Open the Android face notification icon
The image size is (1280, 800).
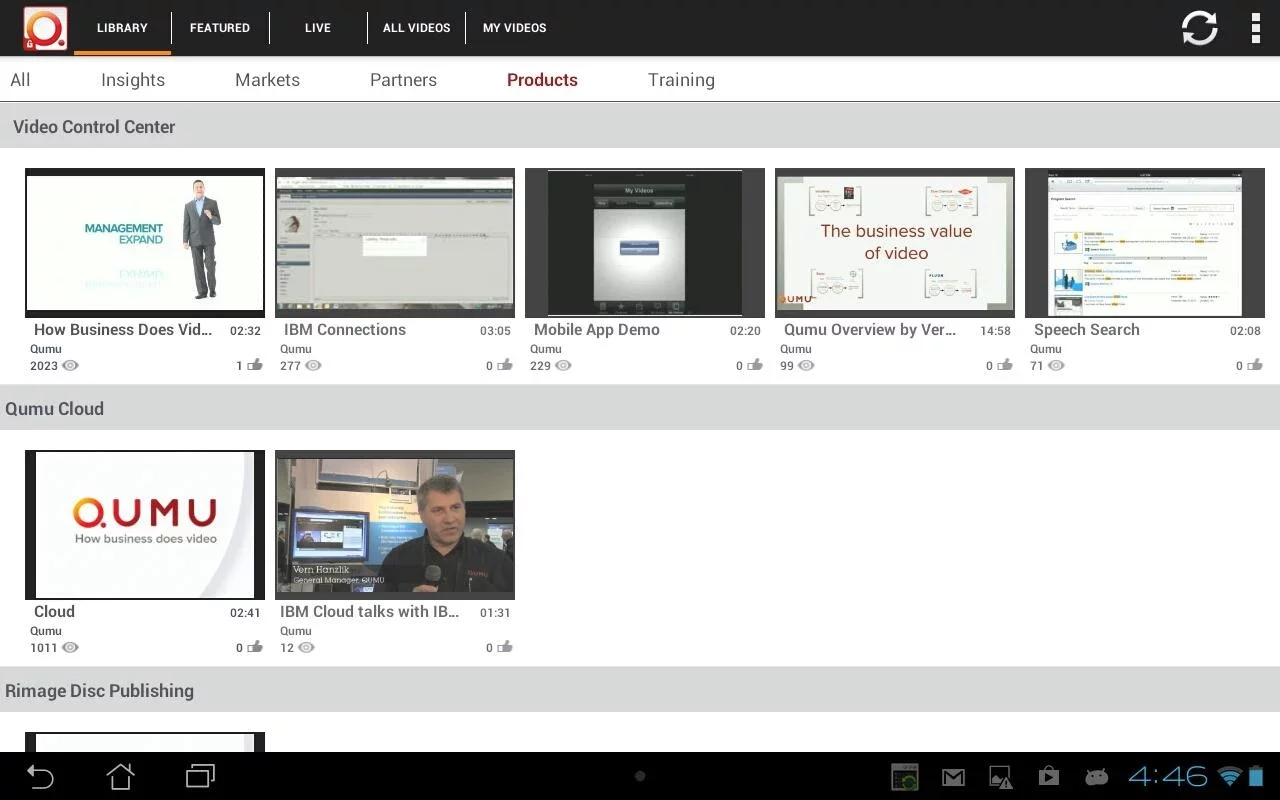[x=1096, y=777]
